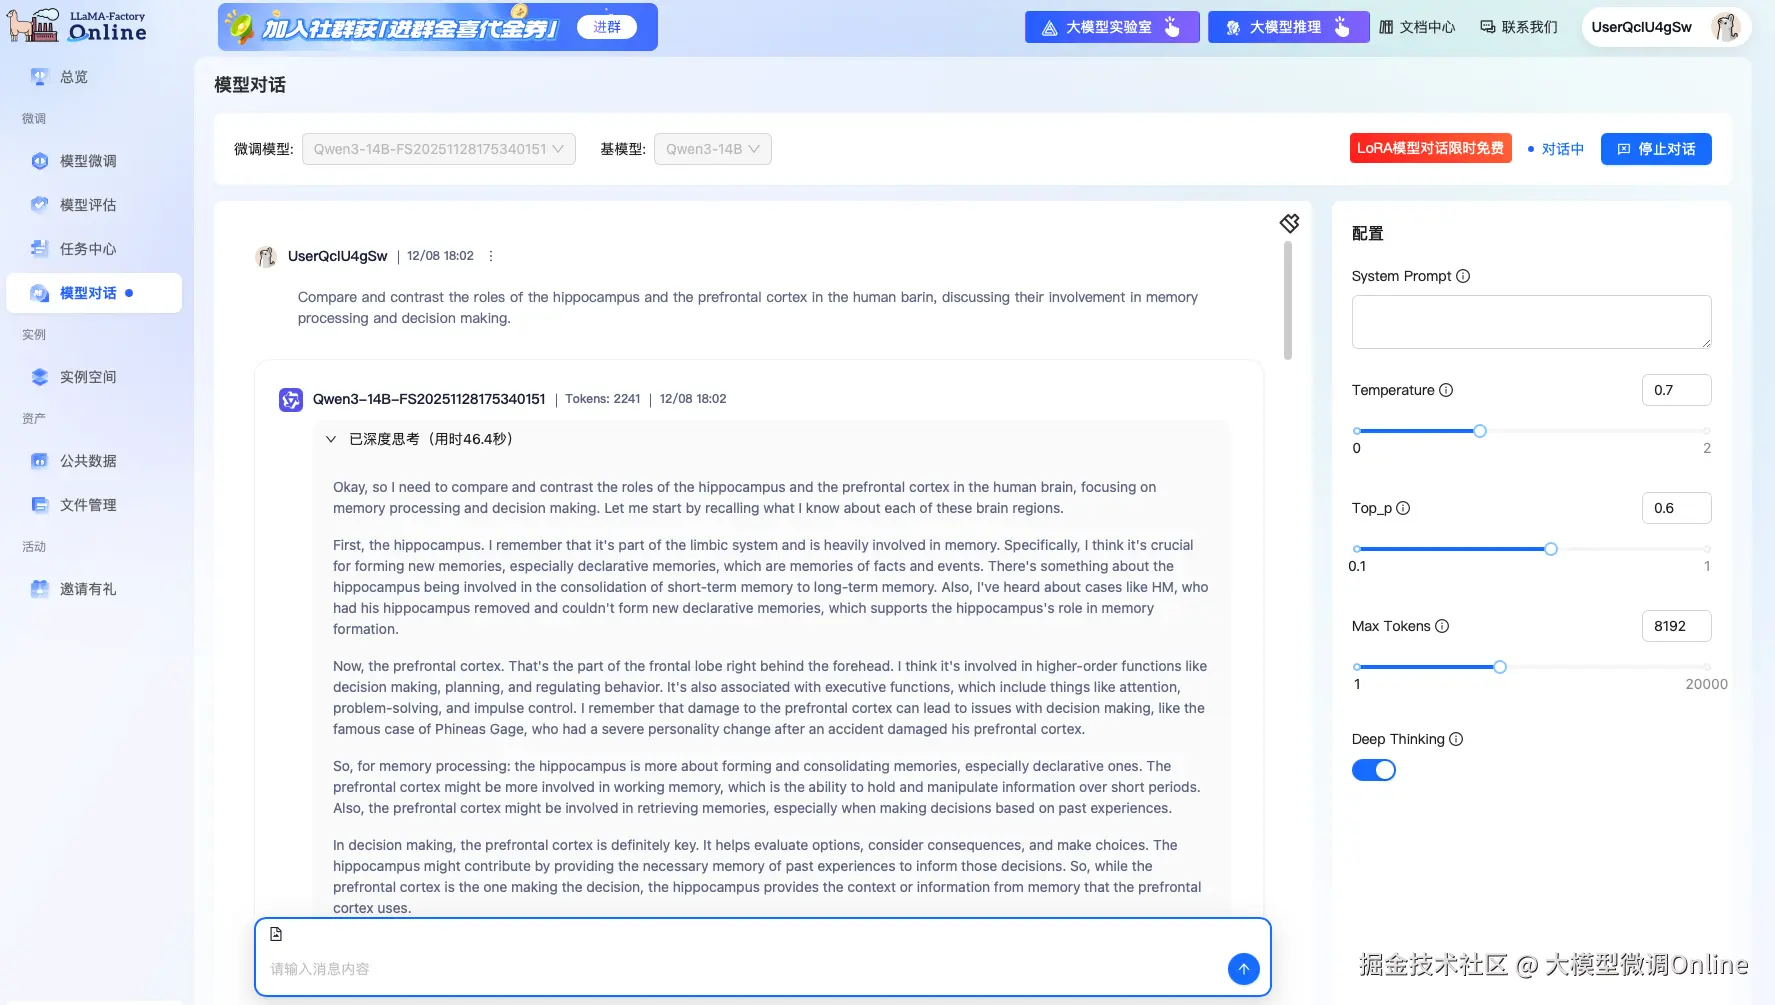Open 公共数据 menu item
The width and height of the screenshot is (1775, 1005).
tap(94, 461)
